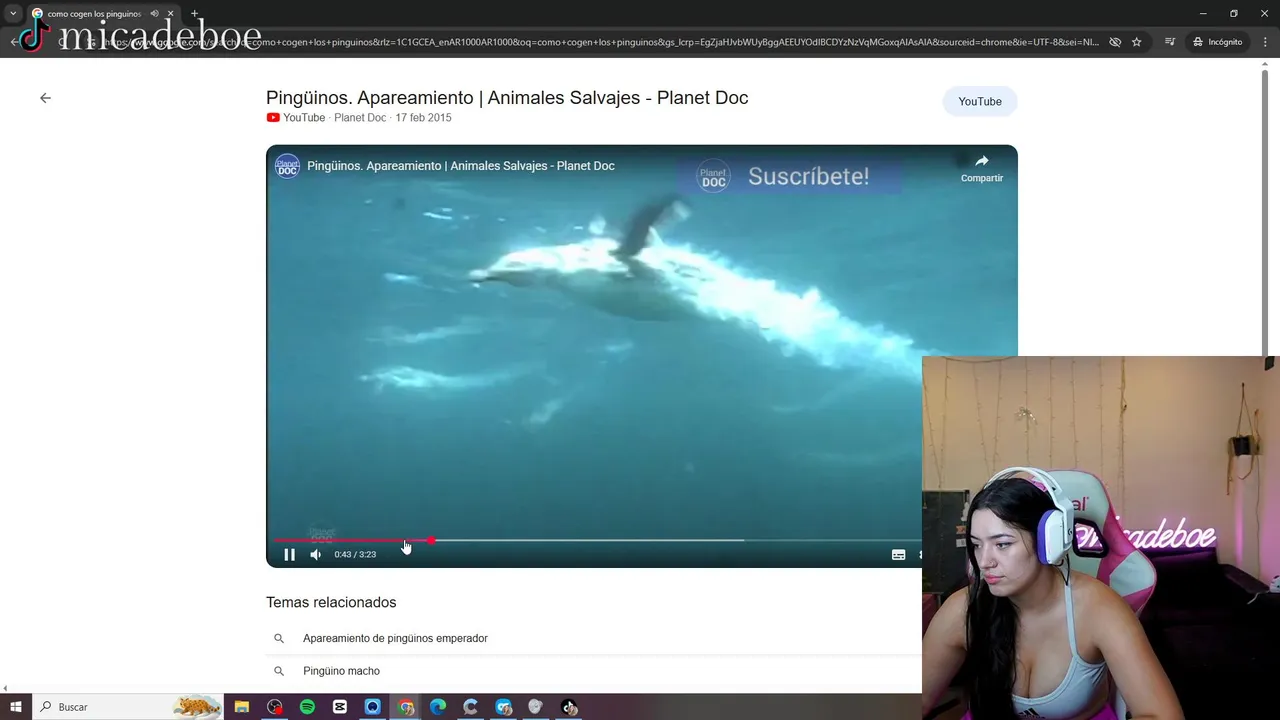
Task: Toggle video subtitles icon
Action: point(898,554)
